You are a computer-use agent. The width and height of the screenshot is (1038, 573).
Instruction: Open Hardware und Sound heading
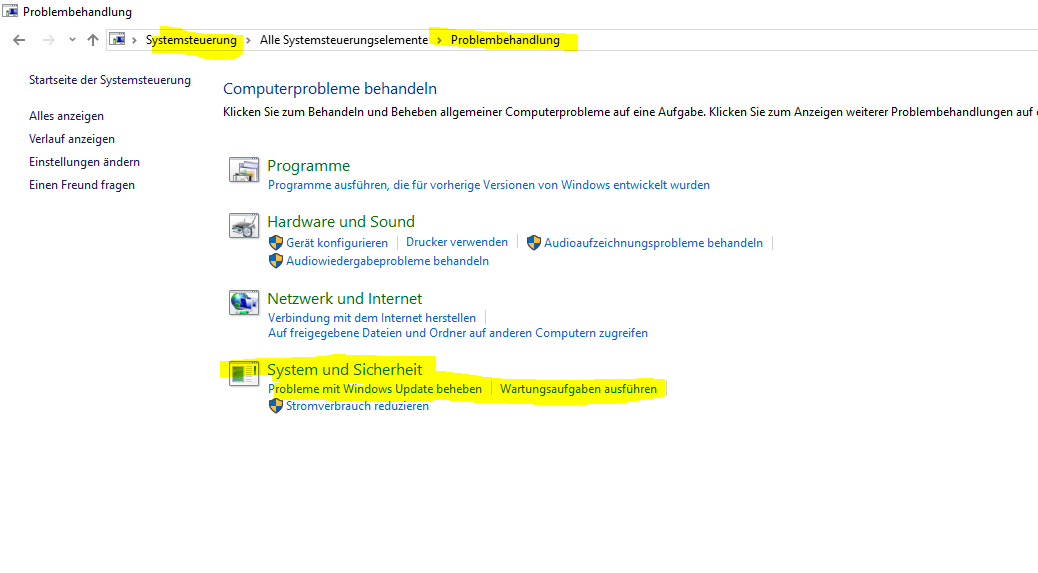pyautogui.click(x=341, y=222)
